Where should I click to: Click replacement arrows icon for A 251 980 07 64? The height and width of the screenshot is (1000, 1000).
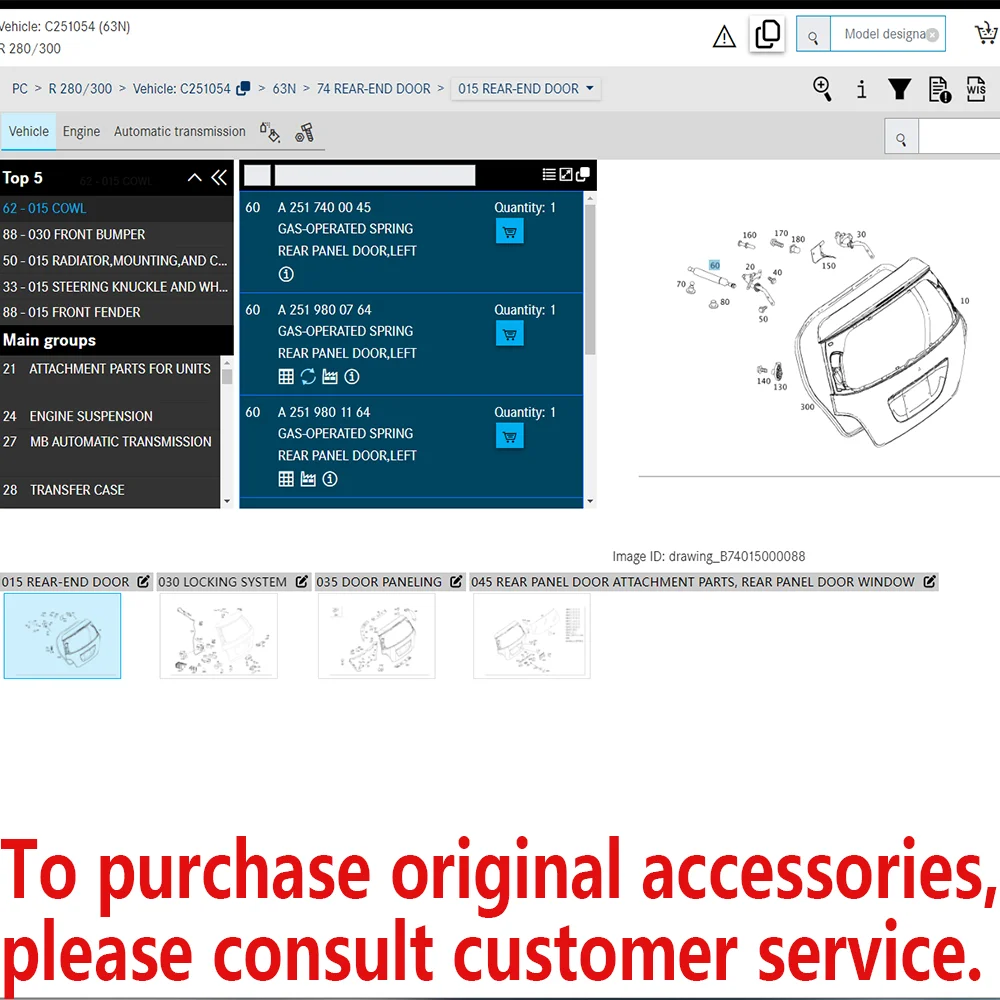[x=308, y=377]
